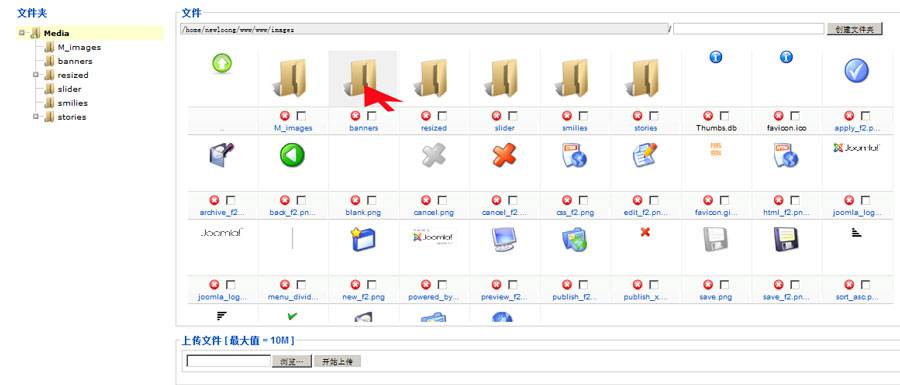The image size is (900, 385).
Task: Click the orange X cancel_f2 thumbnail
Action: tap(505, 155)
